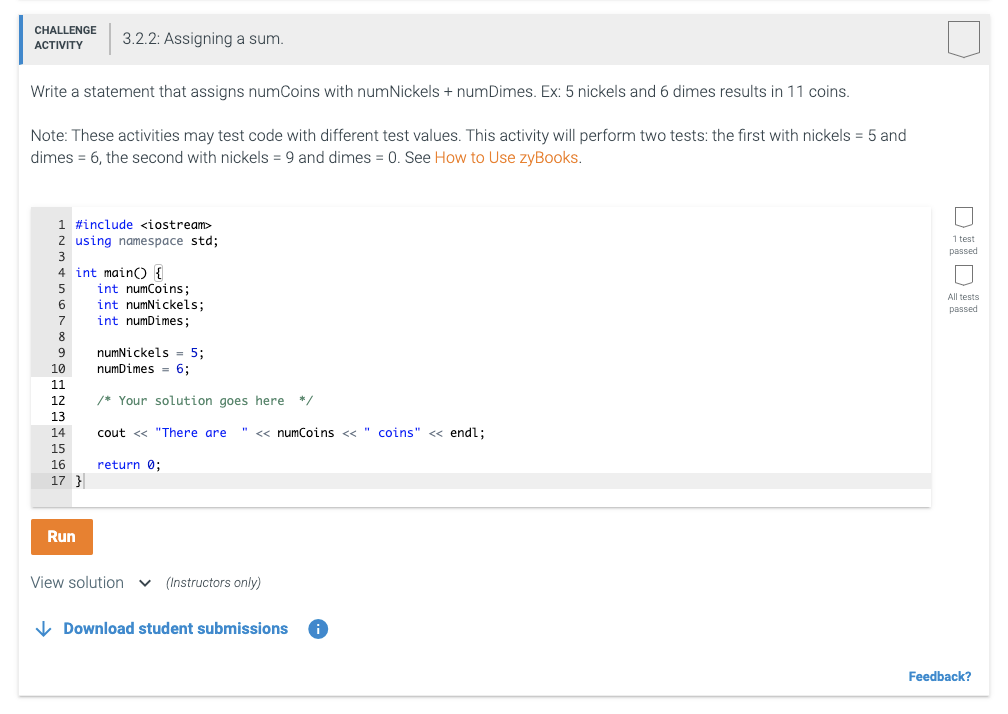The width and height of the screenshot is (1008, 714).
Task: Click the "1 test passed" indicator icon
Action: (x=963, y=217)
